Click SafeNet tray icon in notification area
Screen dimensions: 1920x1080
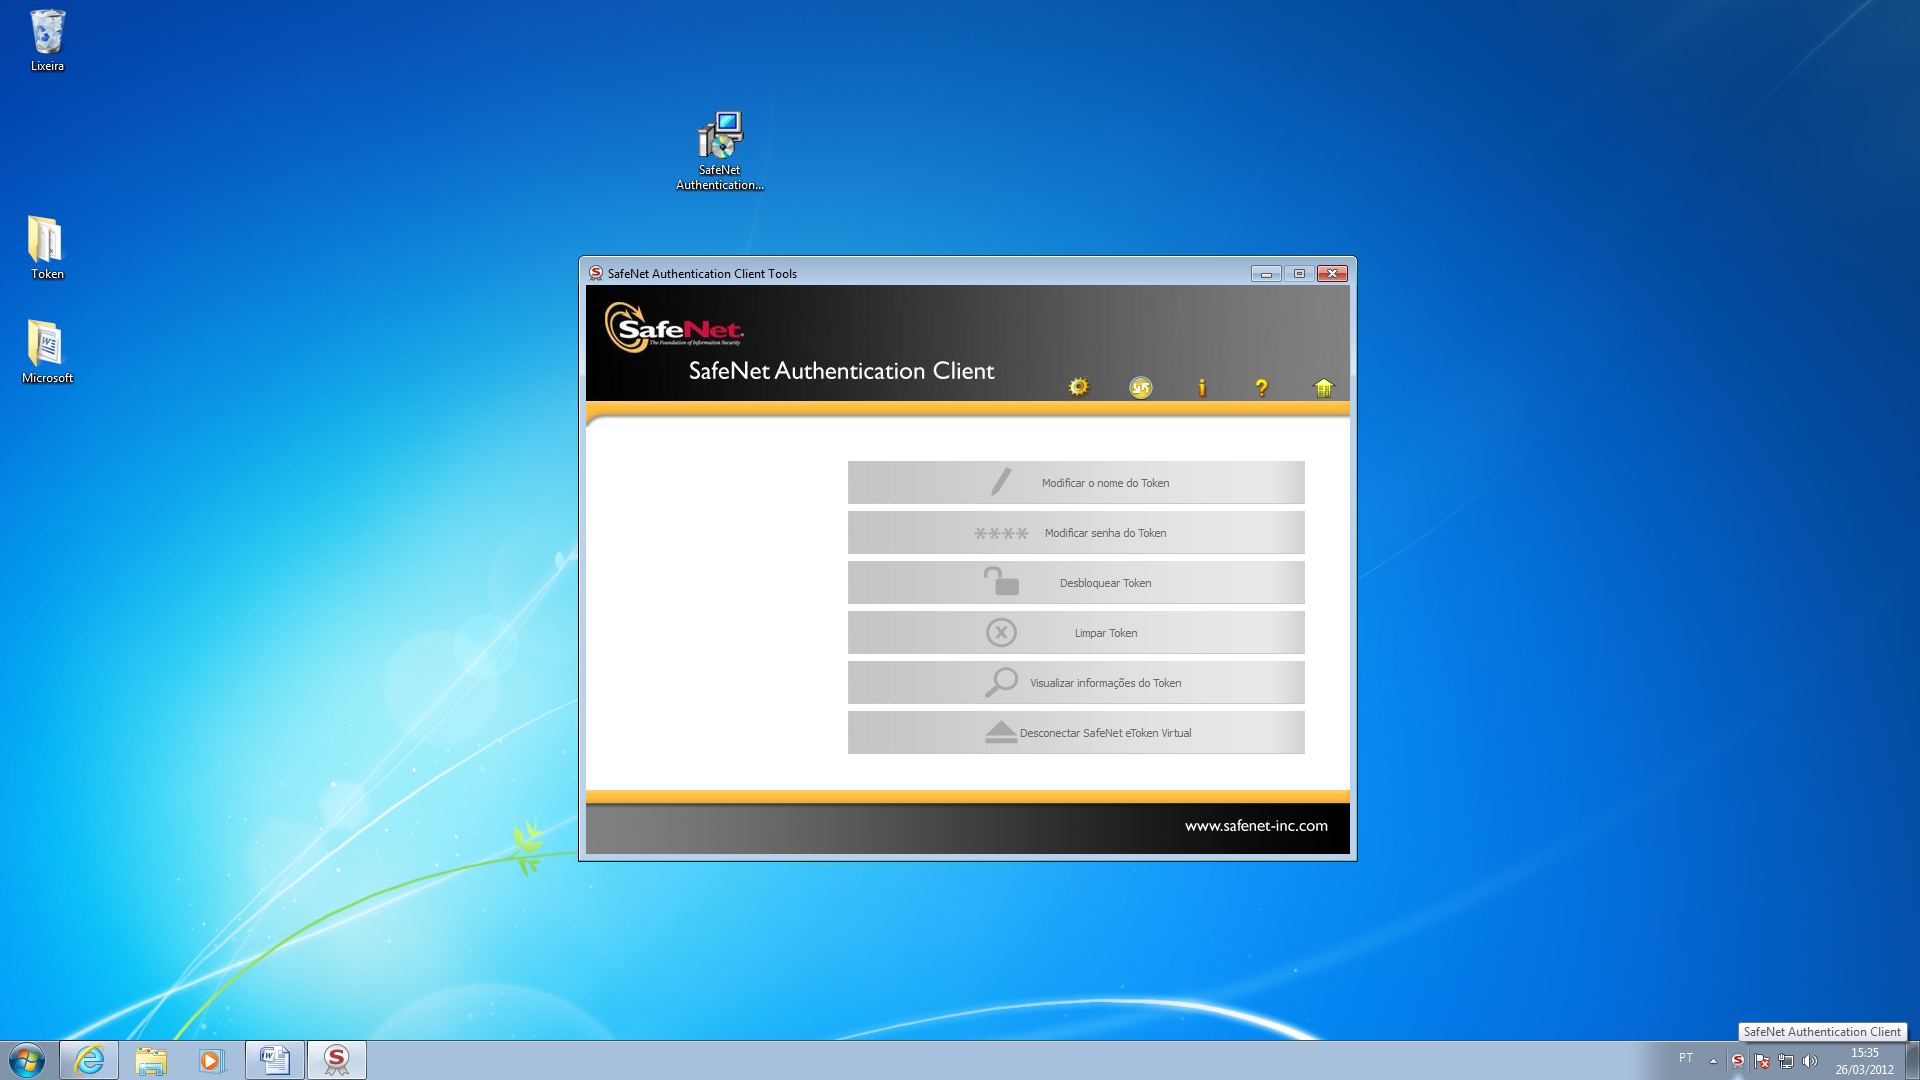tap(1738, 1060)
